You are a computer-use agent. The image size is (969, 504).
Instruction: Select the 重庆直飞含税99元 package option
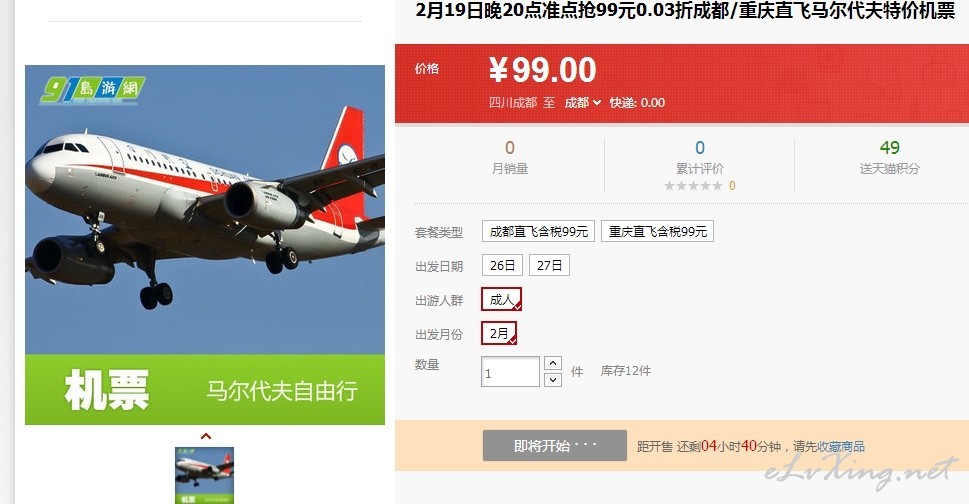(658, 232)
